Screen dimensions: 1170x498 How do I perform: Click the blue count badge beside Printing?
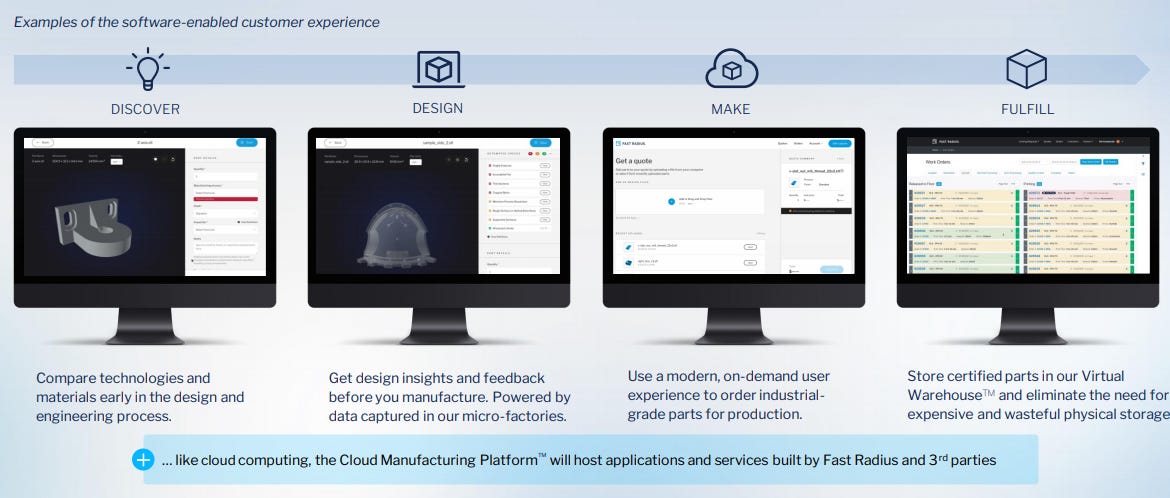pyautogui.click(x=1039, y=184)
